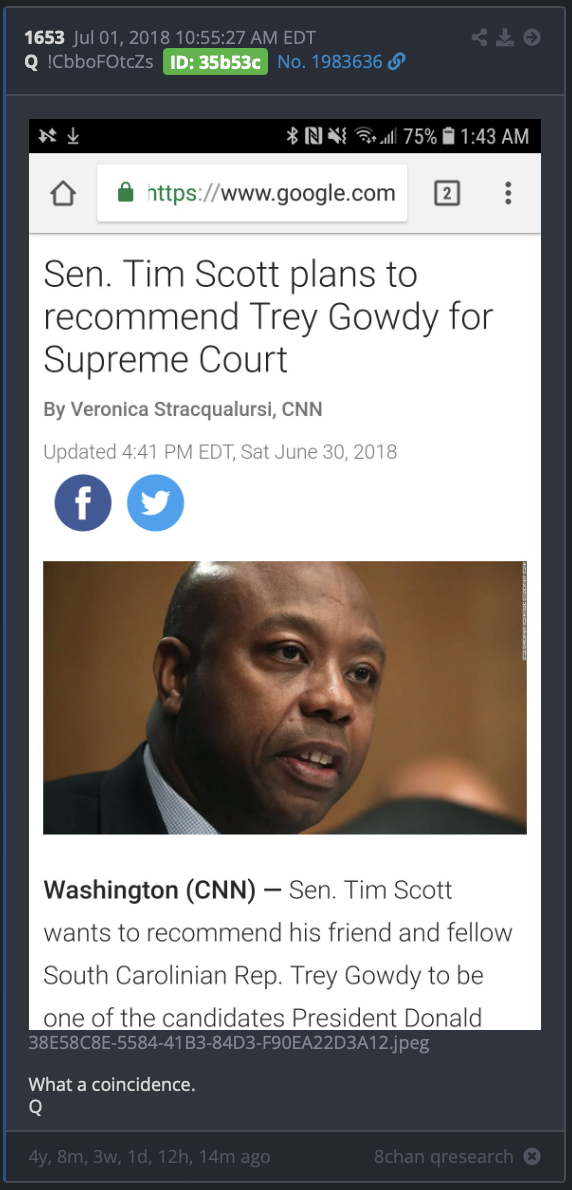The width and height of the screenshot is (572, 1190).
Task: Click the Facebook share icon
Action: 83,502
